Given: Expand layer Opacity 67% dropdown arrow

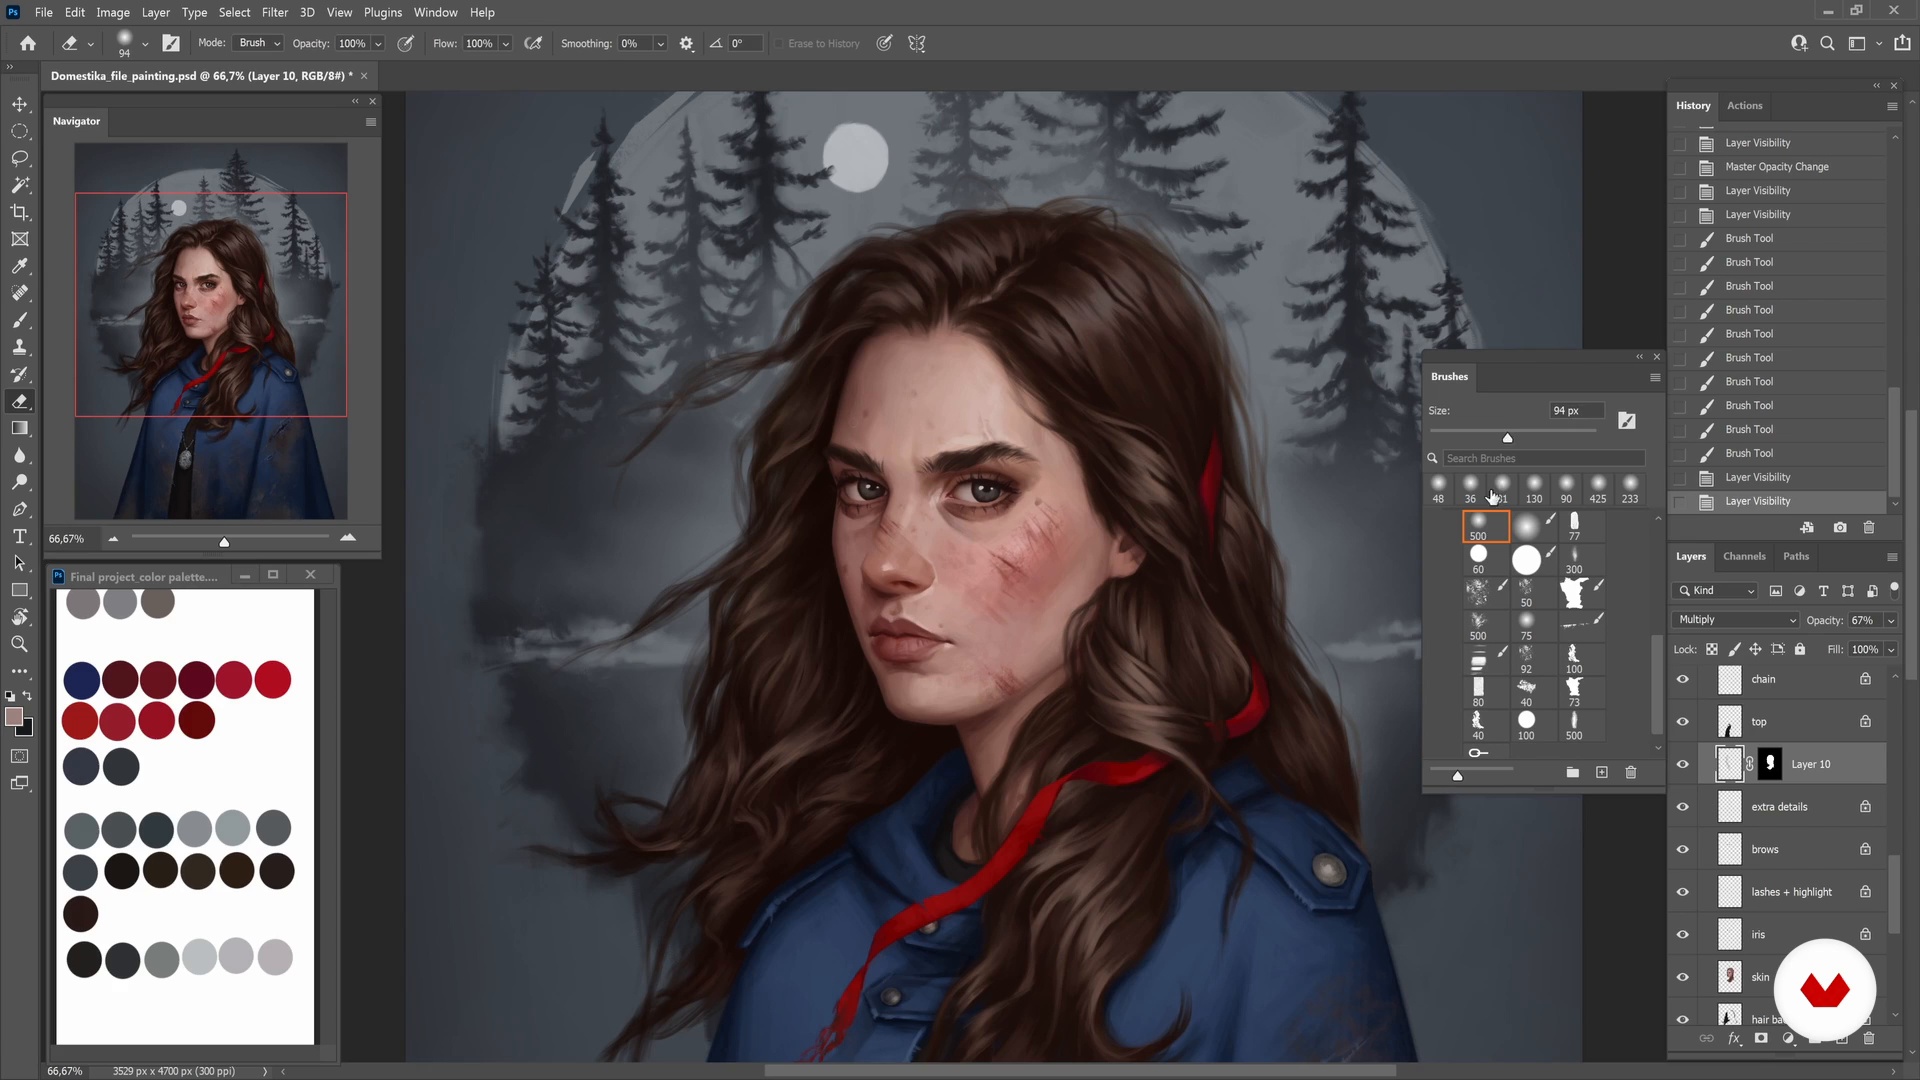Looking at the screenshot, I should click(x=1891, y=621).
